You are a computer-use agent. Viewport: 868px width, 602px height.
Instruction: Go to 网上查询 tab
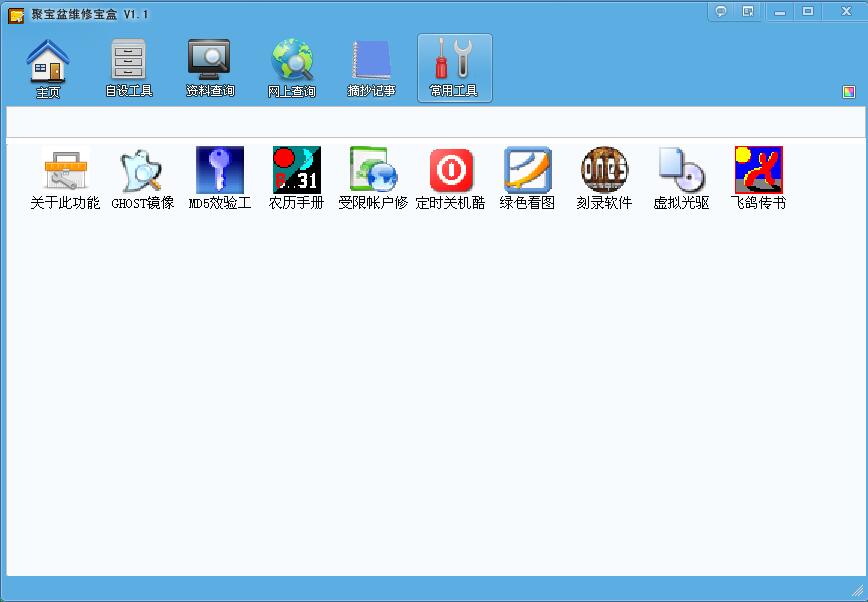pos(292,69)
